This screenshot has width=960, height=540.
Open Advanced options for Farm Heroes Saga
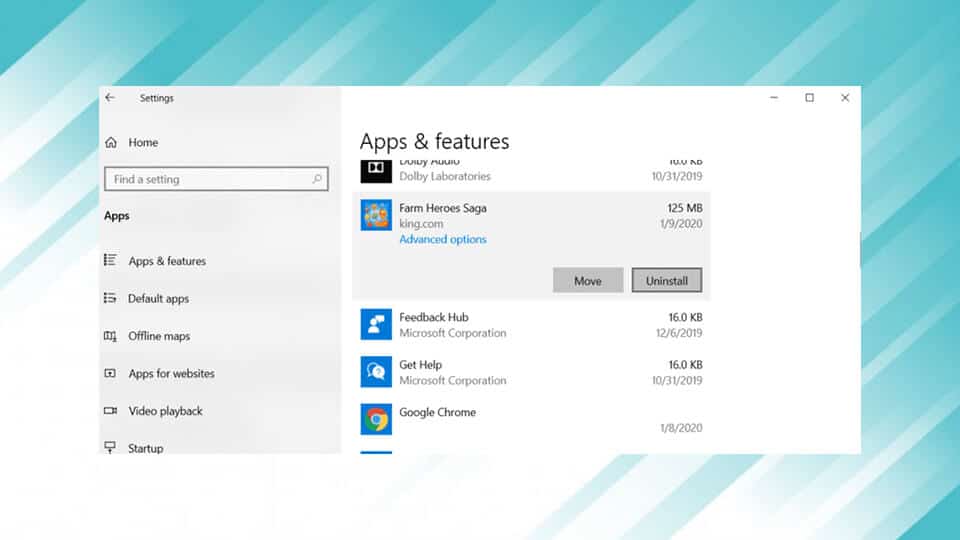[x=443, y=239]
